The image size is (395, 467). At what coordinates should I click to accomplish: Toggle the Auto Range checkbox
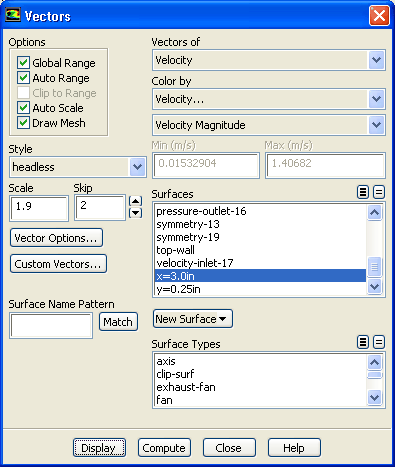(x=23, y=78)
